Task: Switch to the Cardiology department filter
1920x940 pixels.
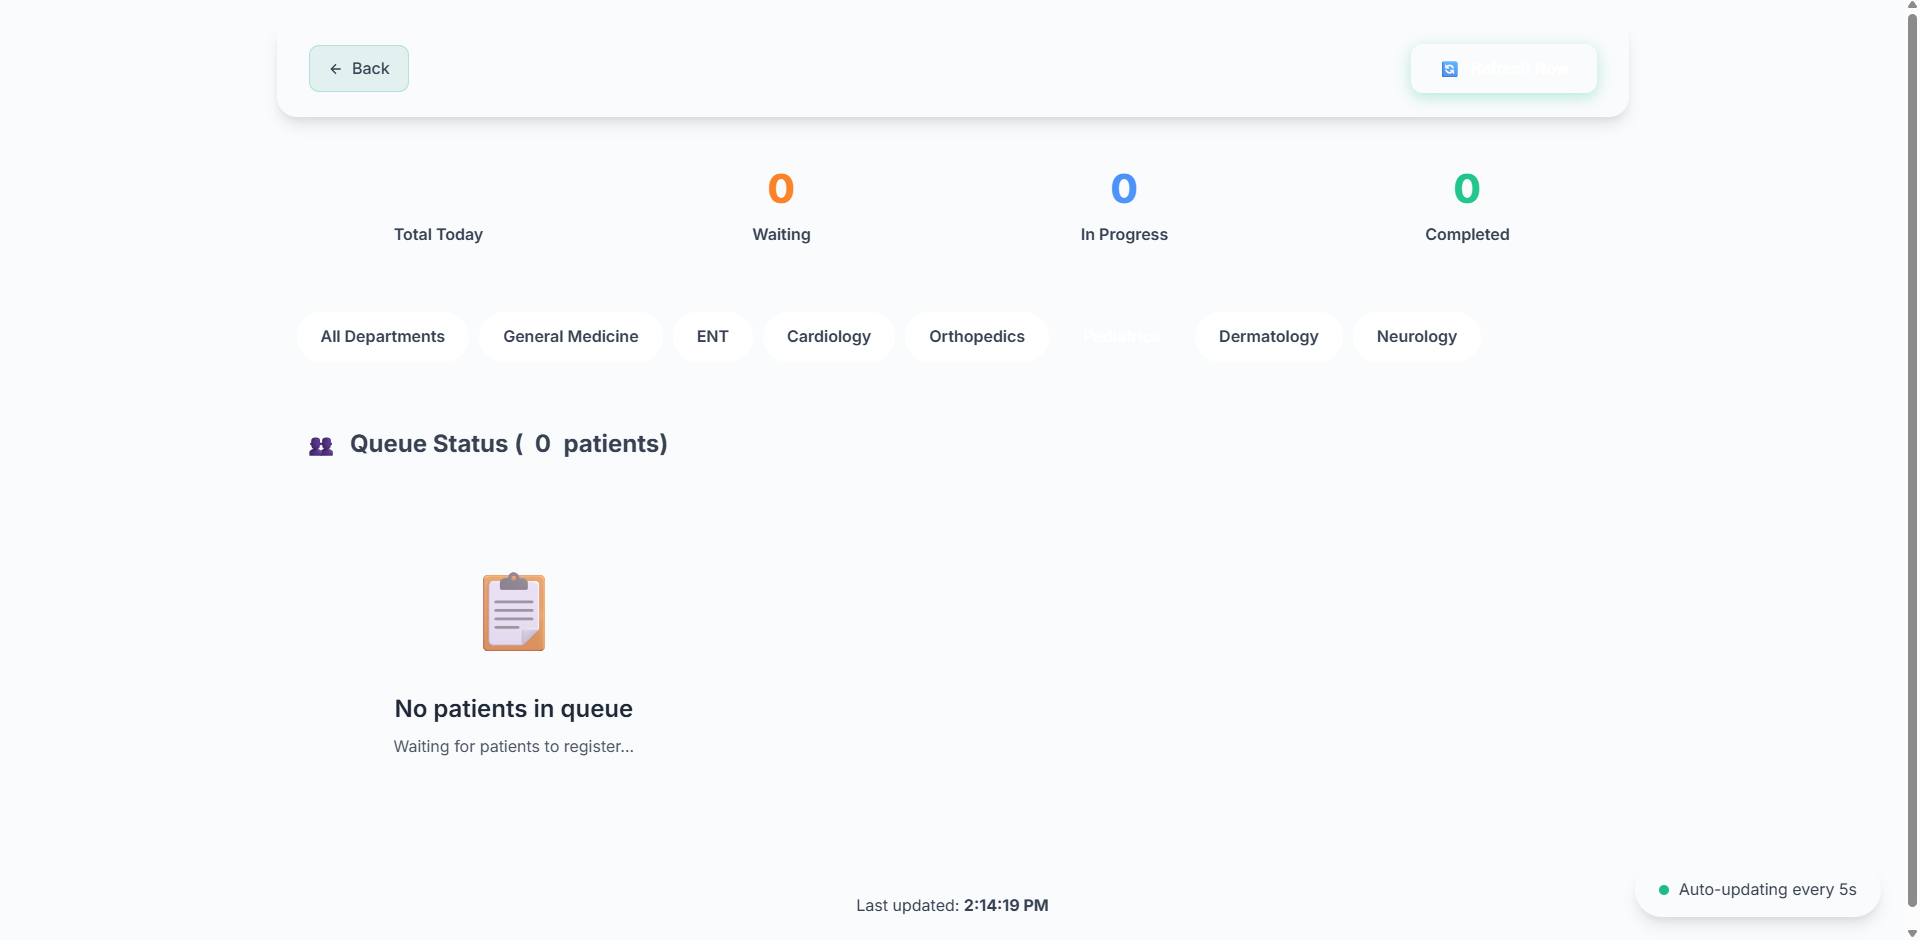Action: [x=829, y=336]
